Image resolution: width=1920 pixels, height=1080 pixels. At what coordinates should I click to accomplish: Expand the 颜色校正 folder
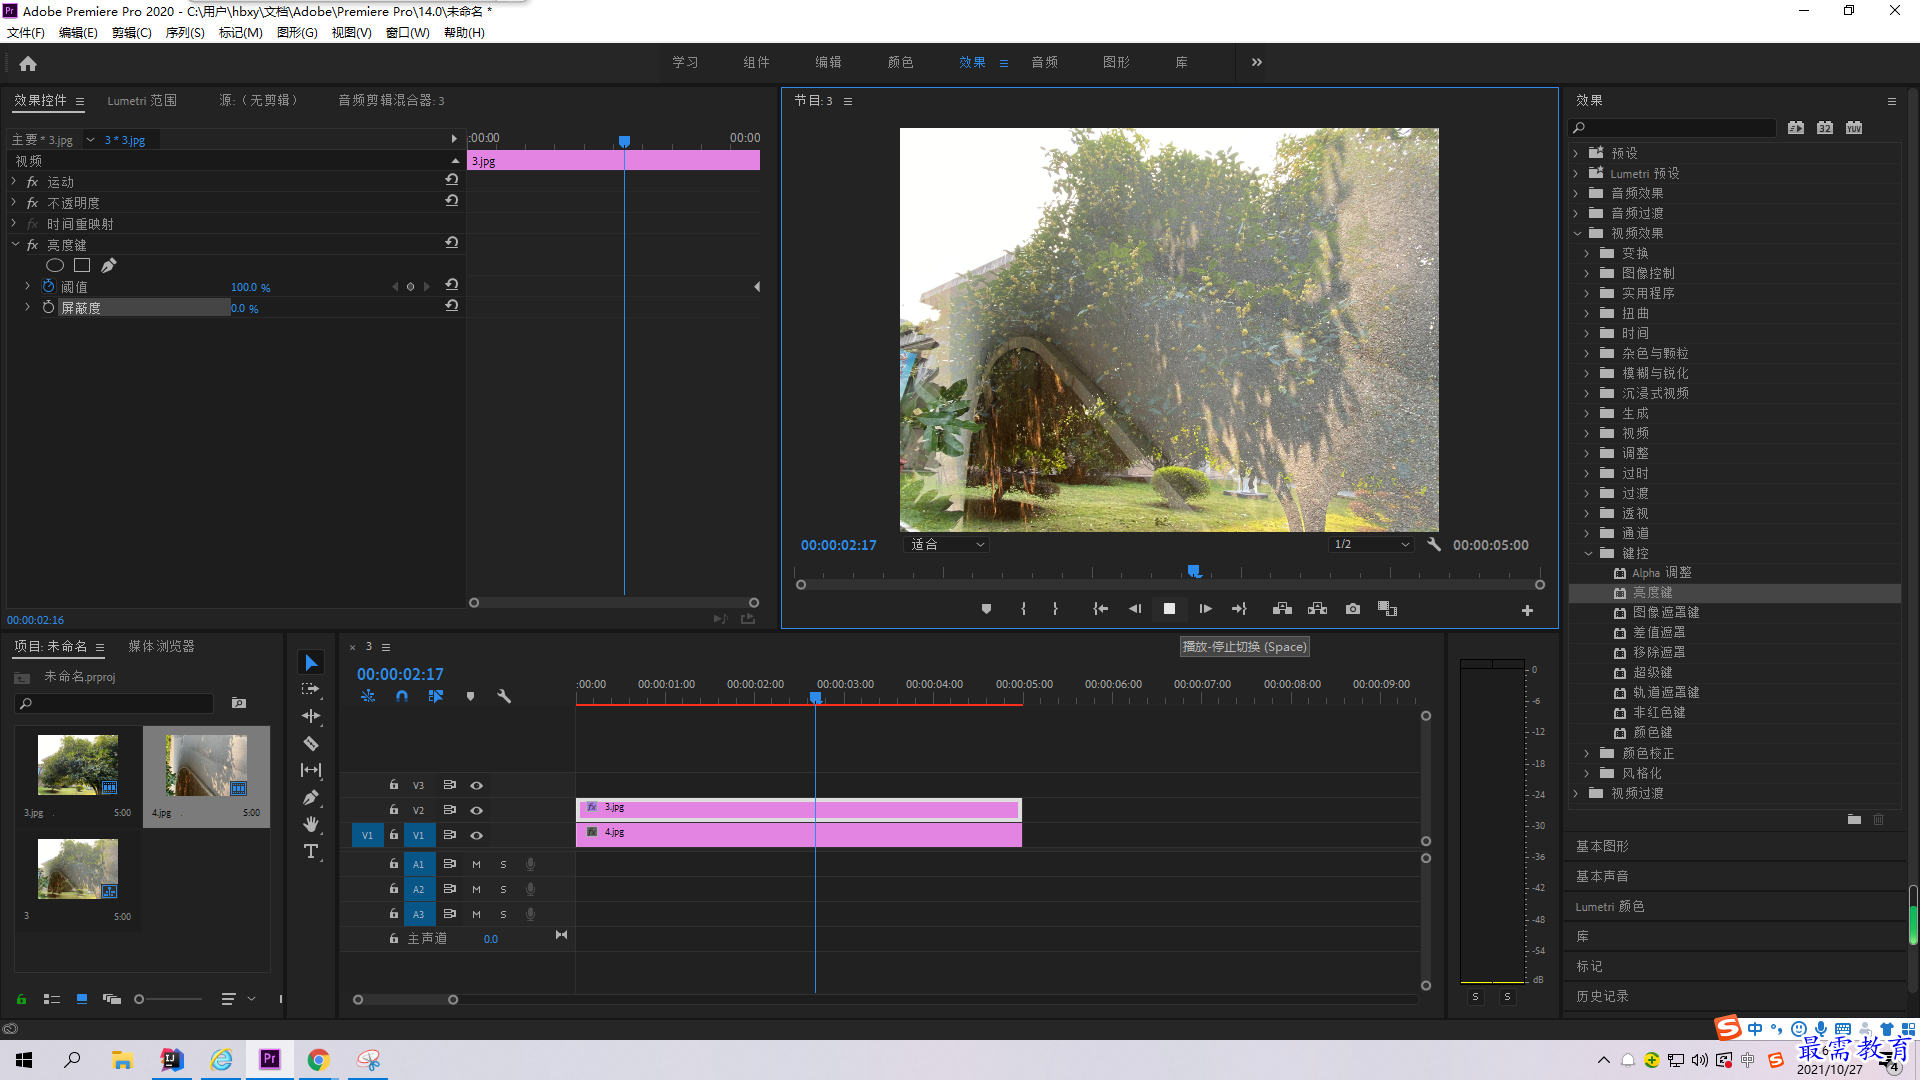tap(1587, 753)
